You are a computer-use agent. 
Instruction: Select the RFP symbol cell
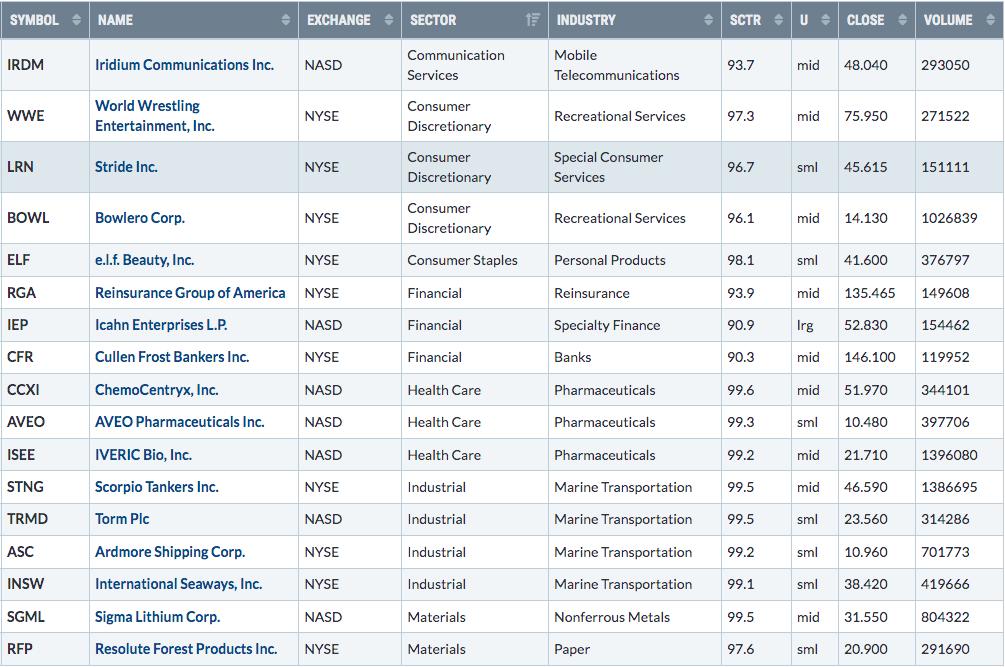pos(45,649)
